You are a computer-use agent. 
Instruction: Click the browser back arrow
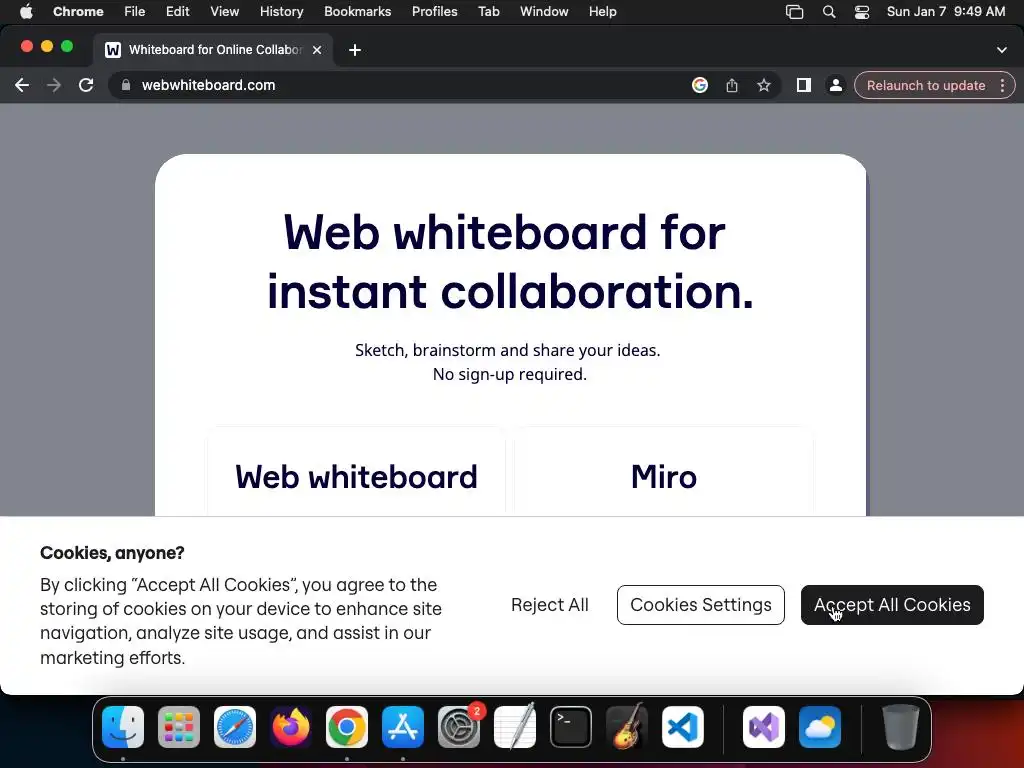(x=22, y=85)
